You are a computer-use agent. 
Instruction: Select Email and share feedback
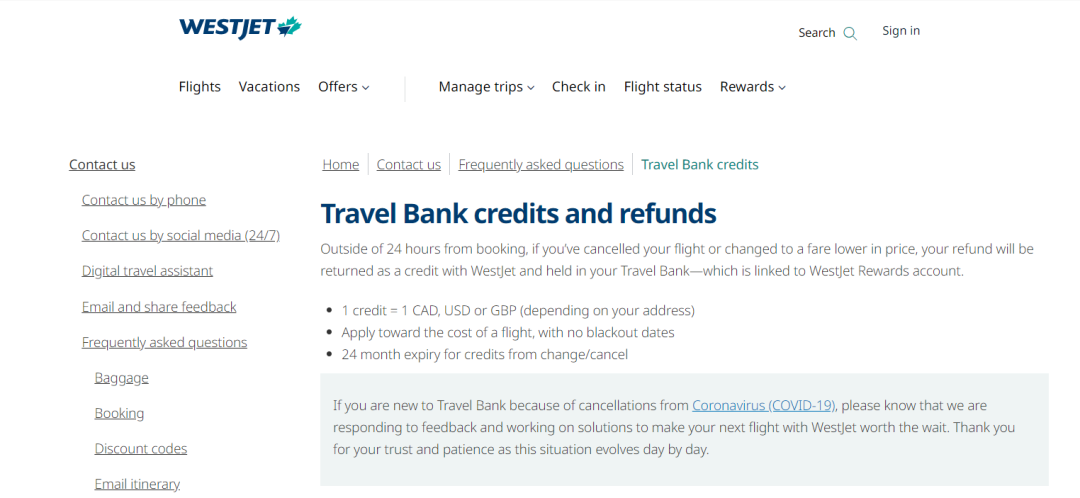coord(159,307)
